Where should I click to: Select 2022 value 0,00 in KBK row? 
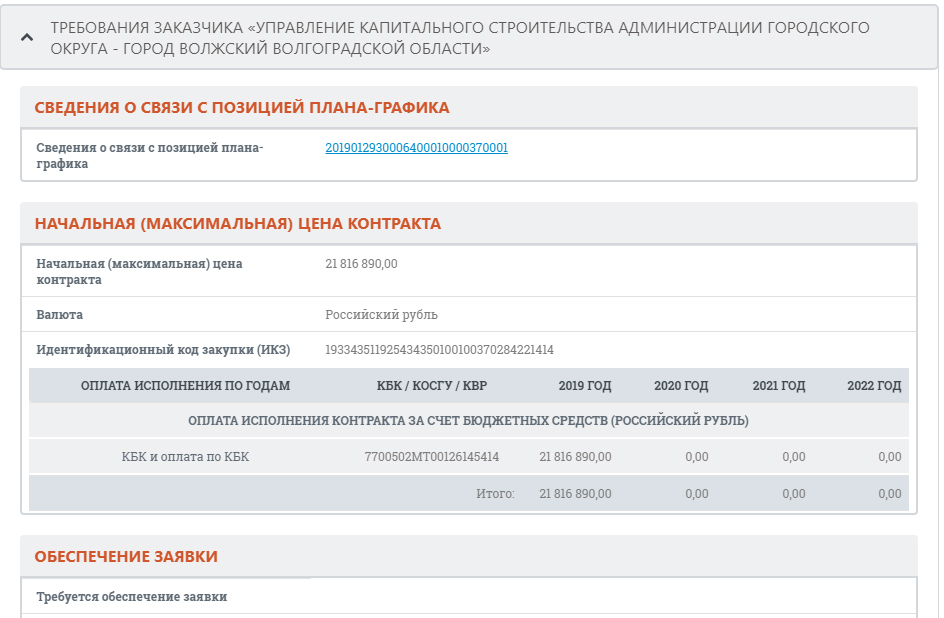890,457
